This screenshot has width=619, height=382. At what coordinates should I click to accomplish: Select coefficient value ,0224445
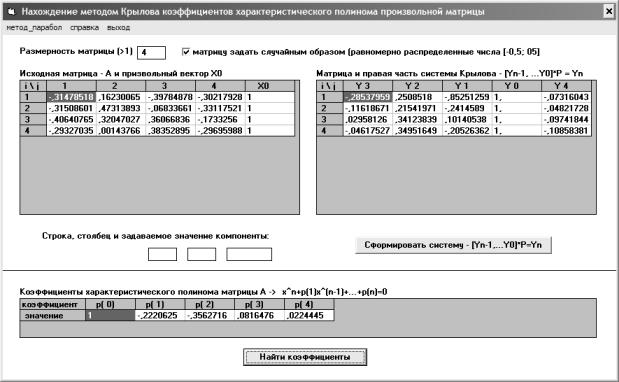tap(309, 315)
